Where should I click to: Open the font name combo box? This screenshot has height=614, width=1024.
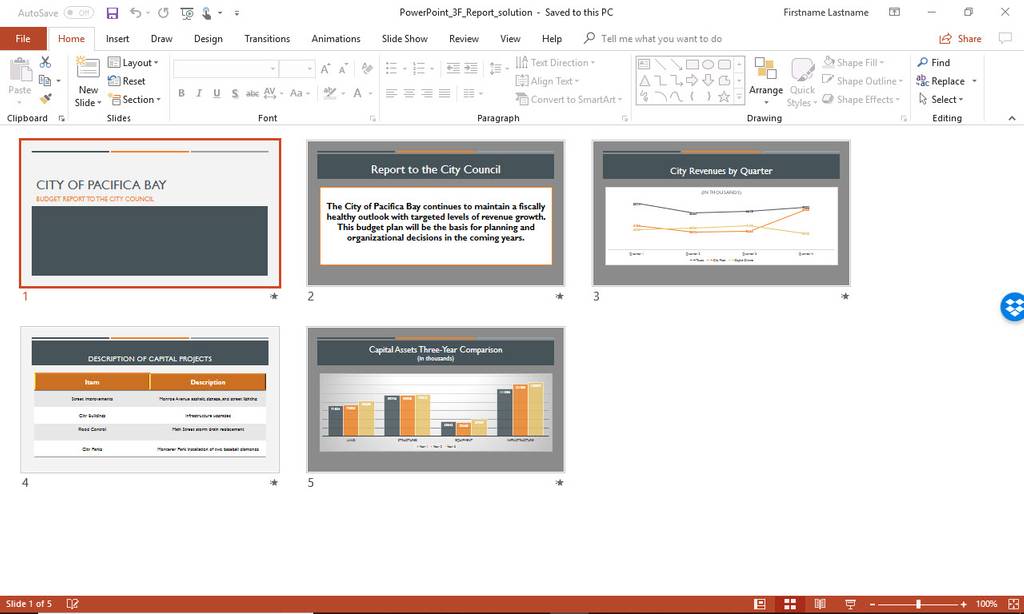pyautogui.click(x=226, y=69)
